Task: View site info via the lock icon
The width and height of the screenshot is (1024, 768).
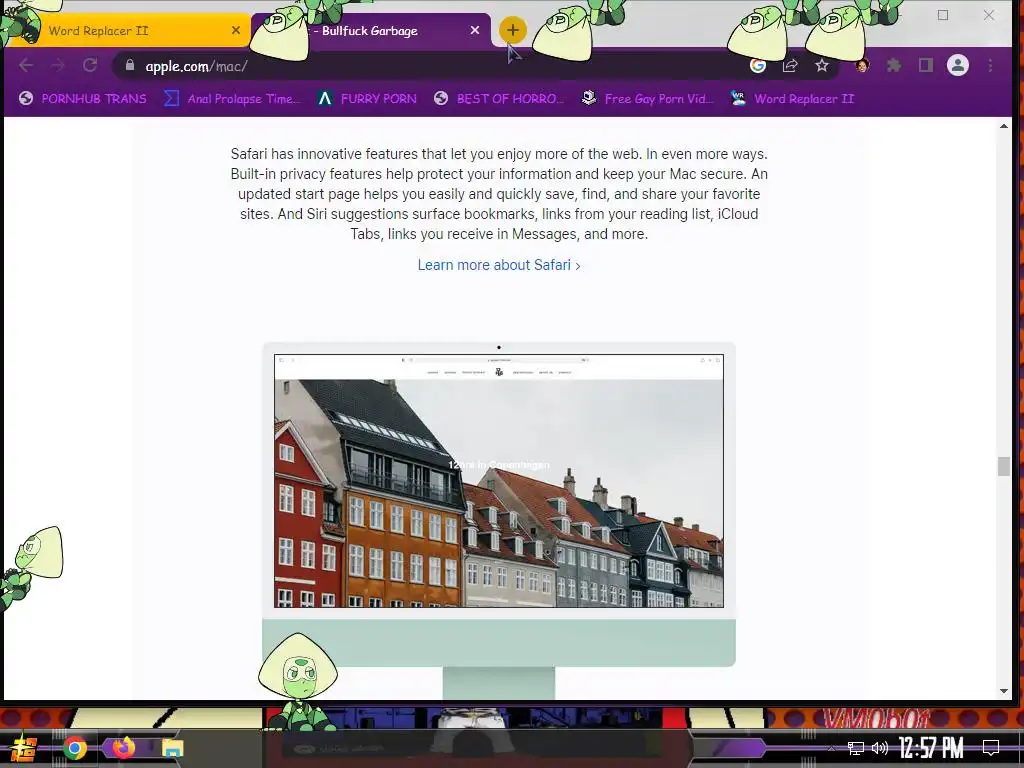Action: point(130,65)
